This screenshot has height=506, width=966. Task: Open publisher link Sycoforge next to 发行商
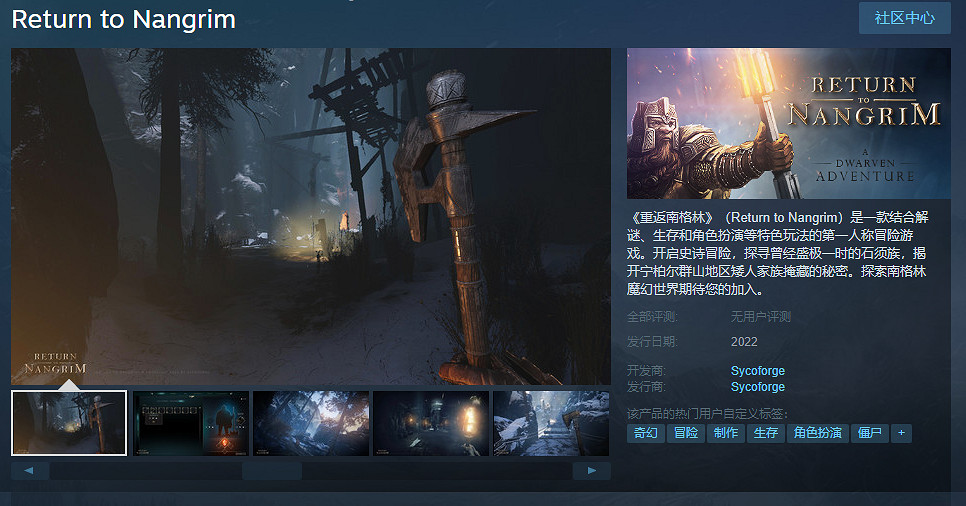(x=758, y=386)
